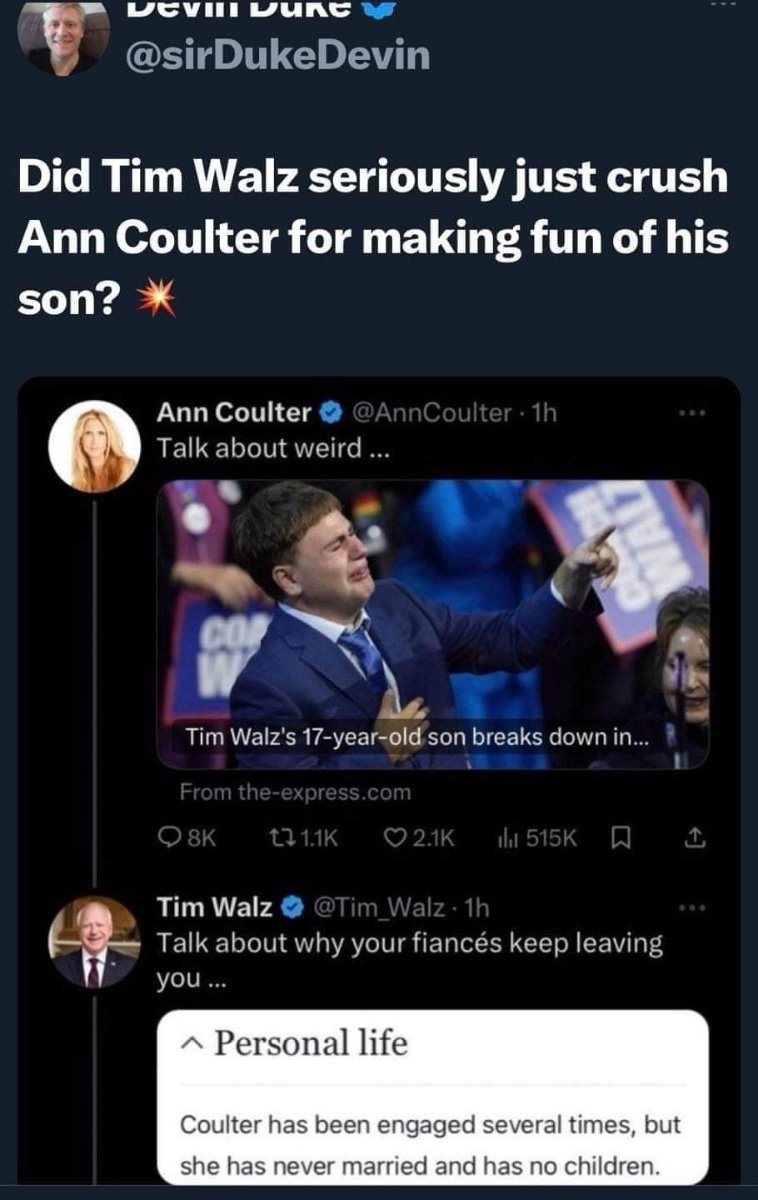Viewport: 758px width, 1200px height.
Task: Click the "From the-express.com" source link
Action: point(295,792)
